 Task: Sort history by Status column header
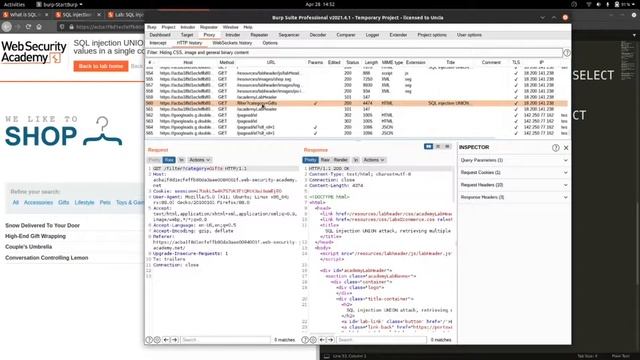(x=352, y=62)
